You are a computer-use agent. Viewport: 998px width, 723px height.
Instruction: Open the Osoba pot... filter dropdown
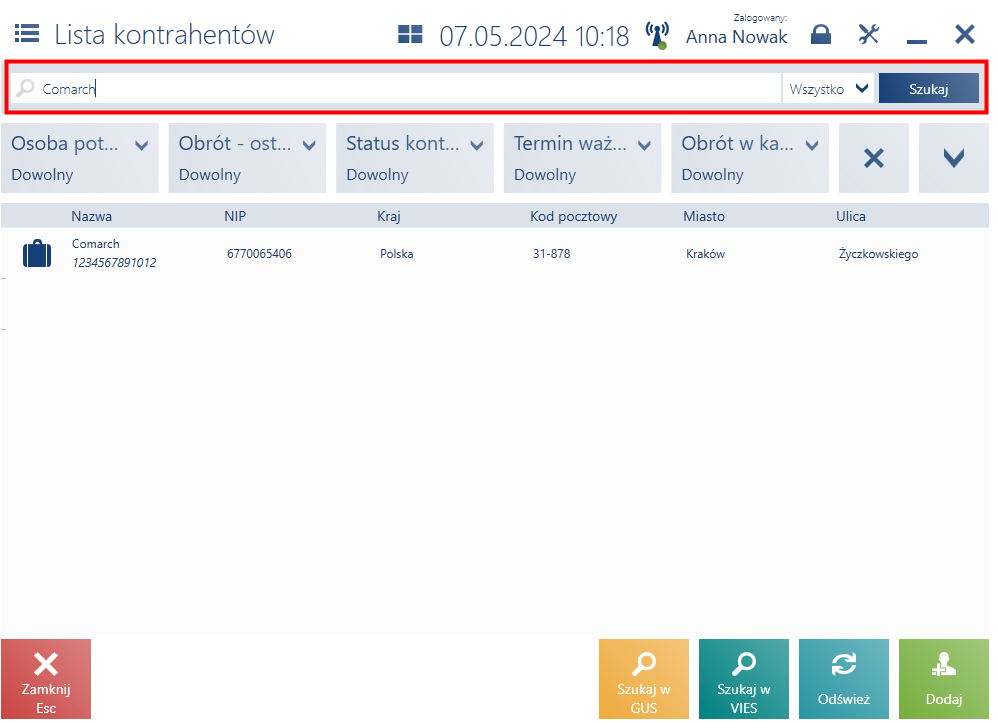(x=80, y=158)
